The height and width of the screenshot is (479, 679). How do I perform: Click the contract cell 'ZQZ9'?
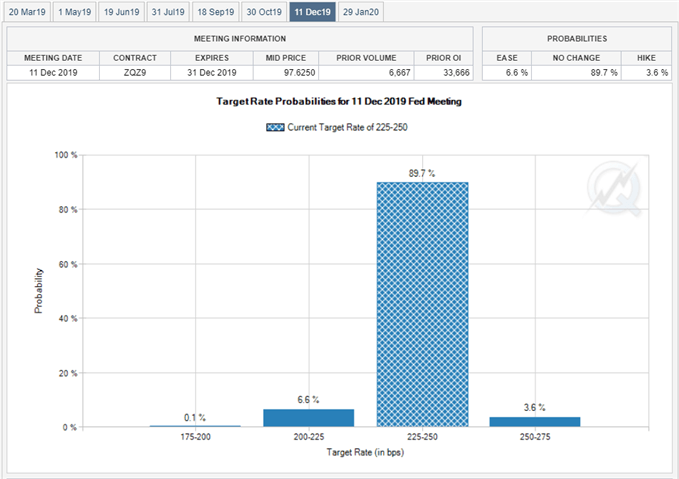135,73
